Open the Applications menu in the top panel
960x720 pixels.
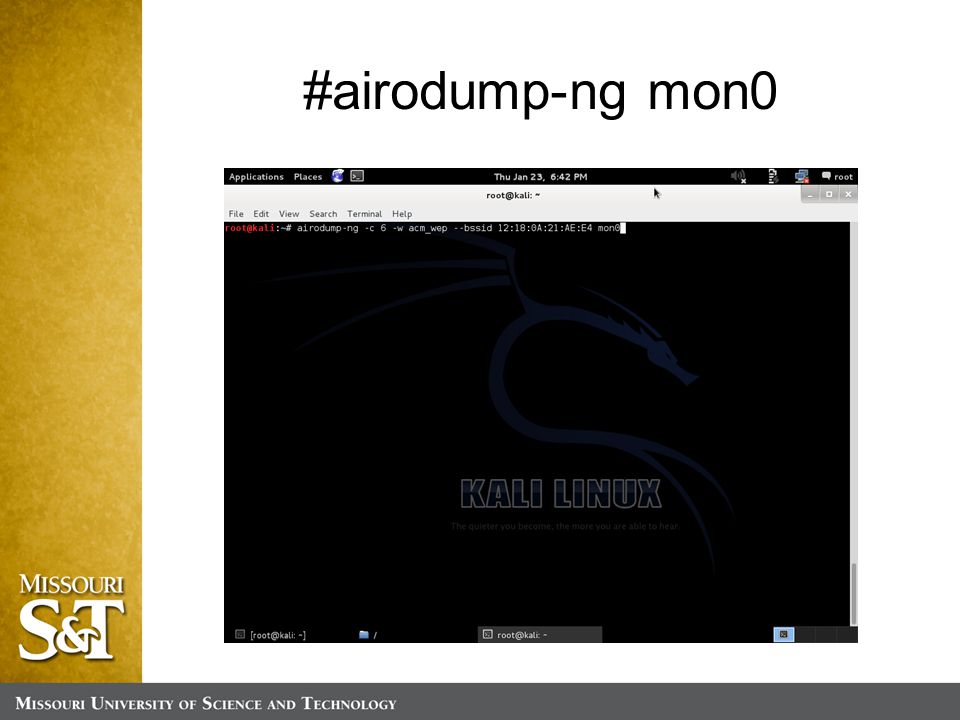256,176
